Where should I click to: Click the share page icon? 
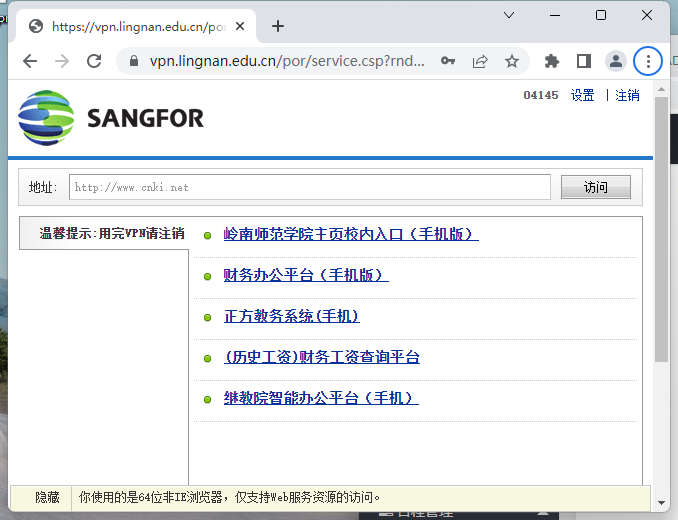pyautogui.click(x=480, y=61)
